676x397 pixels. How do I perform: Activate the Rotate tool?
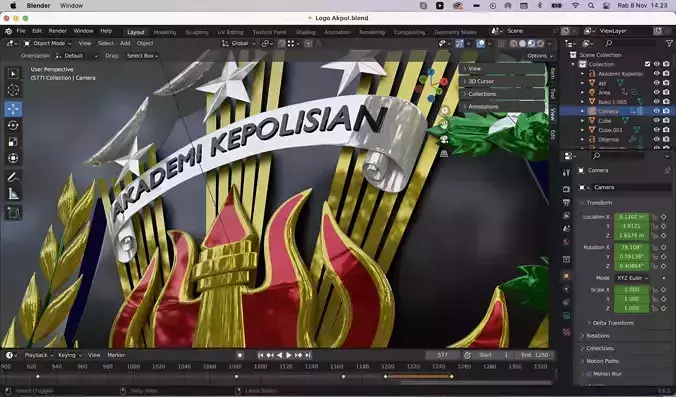pos(13,125)
